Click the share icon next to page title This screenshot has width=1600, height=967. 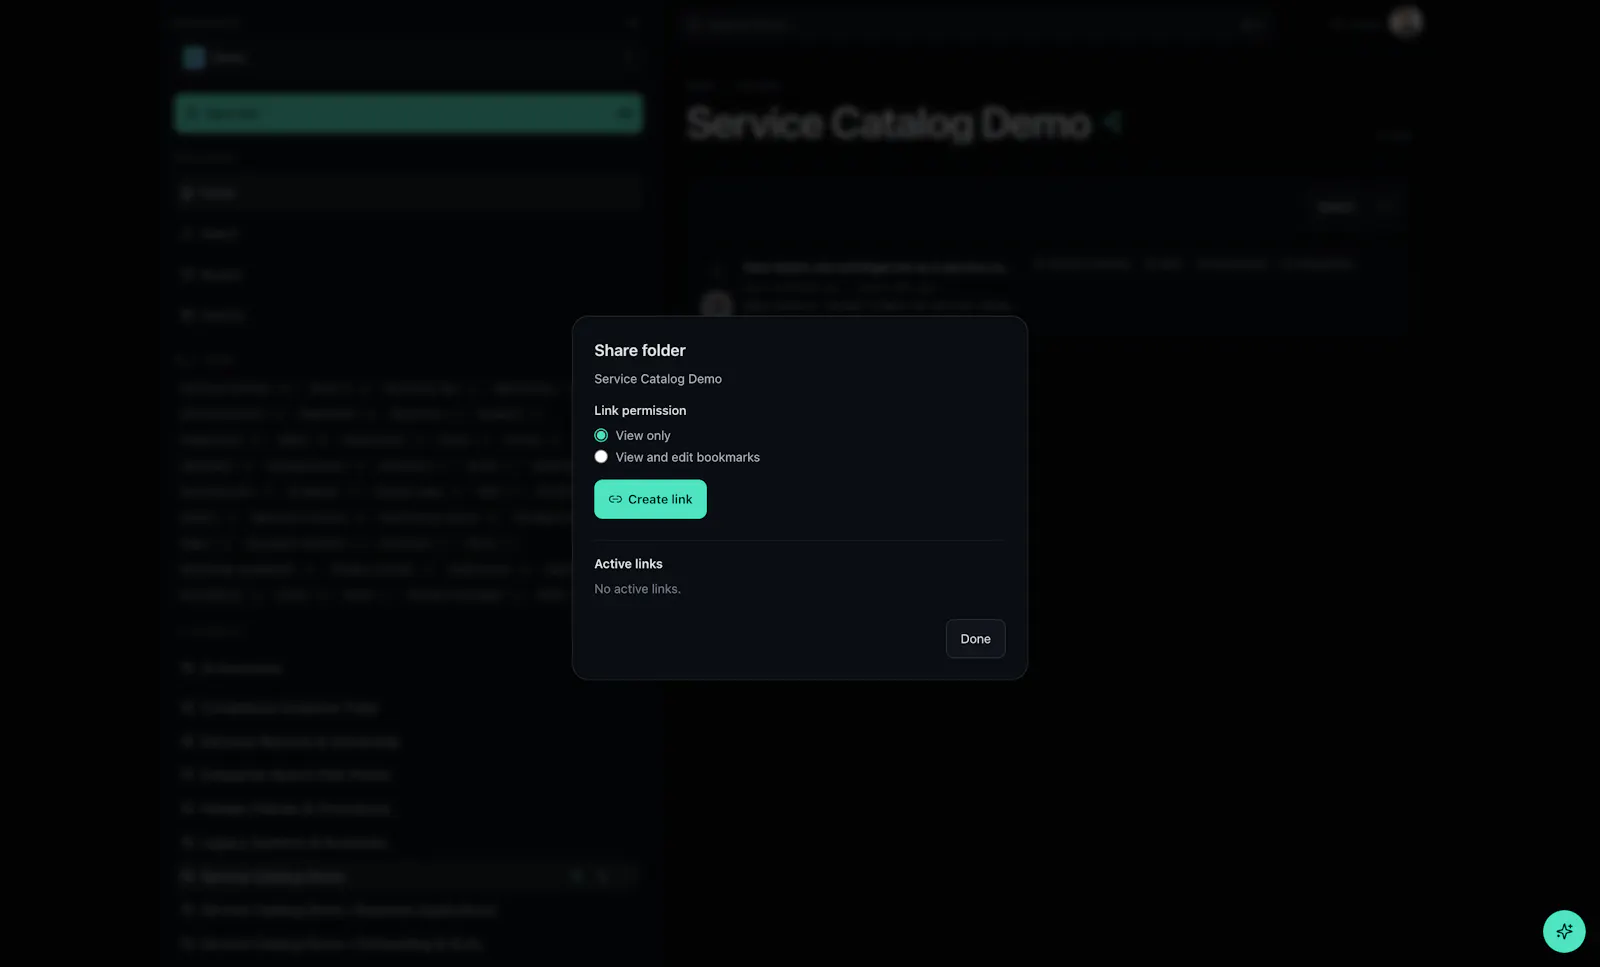pos(1112,122)
